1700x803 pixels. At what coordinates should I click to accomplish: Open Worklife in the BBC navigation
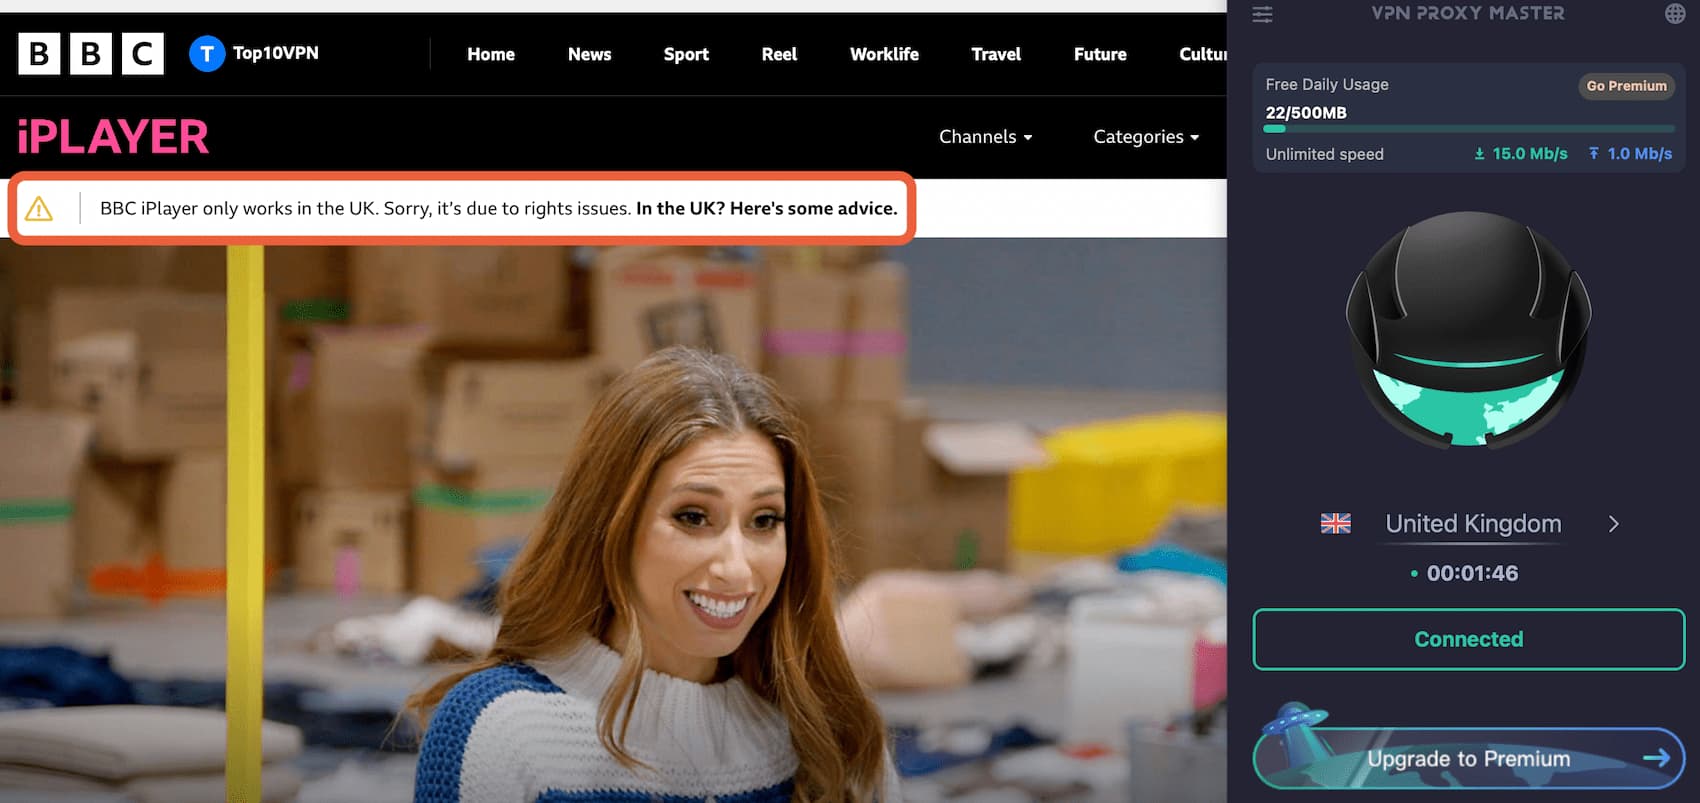[884, 54]
